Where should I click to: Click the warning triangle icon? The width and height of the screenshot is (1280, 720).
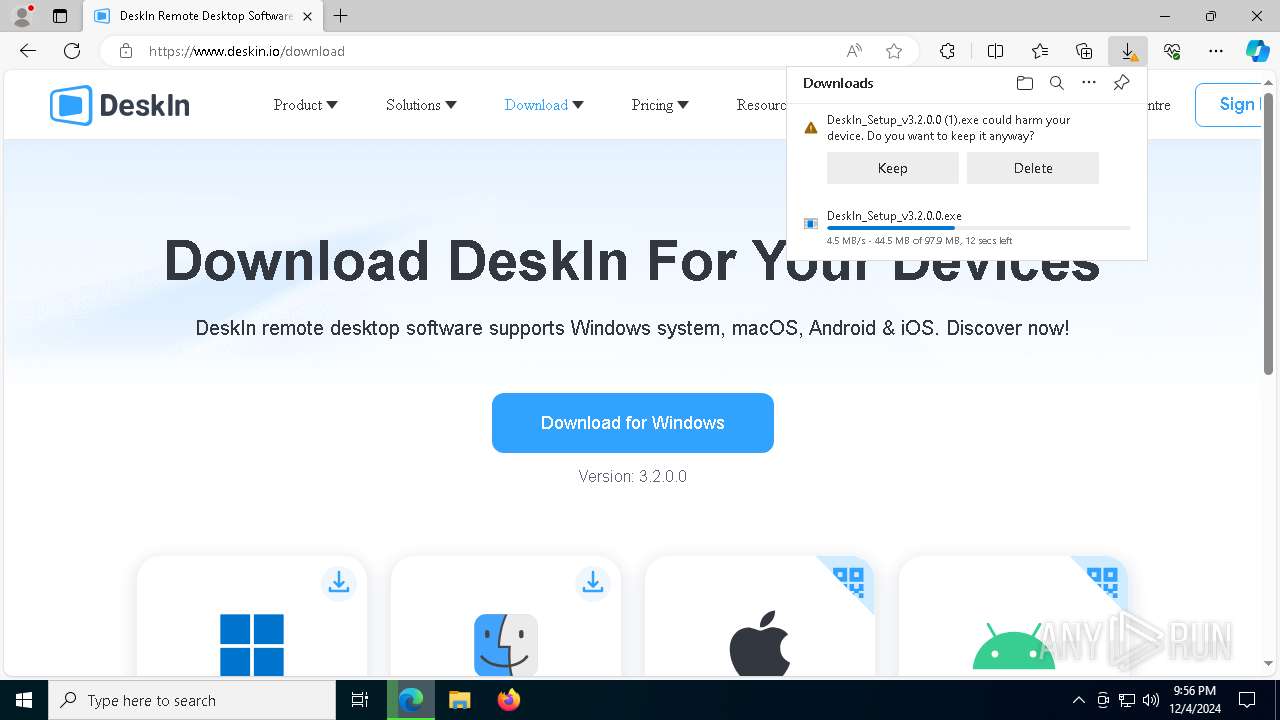811,128
